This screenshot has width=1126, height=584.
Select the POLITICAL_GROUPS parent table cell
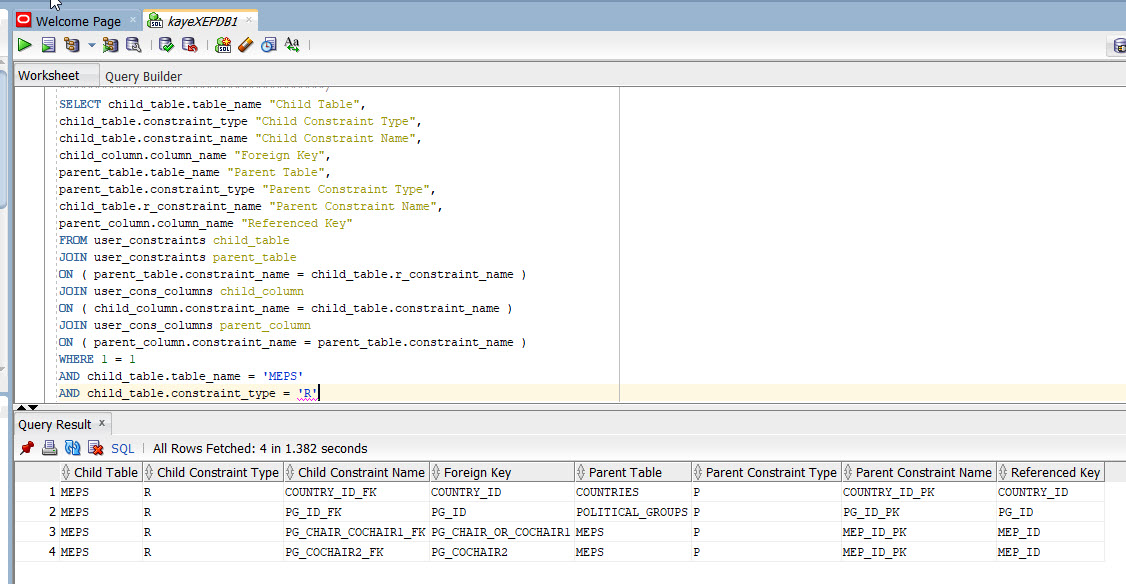click(x=632, y=512)
